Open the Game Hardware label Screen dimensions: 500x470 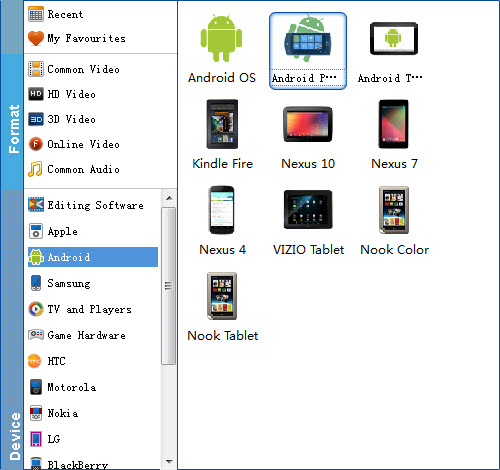(x=87, y=335)
